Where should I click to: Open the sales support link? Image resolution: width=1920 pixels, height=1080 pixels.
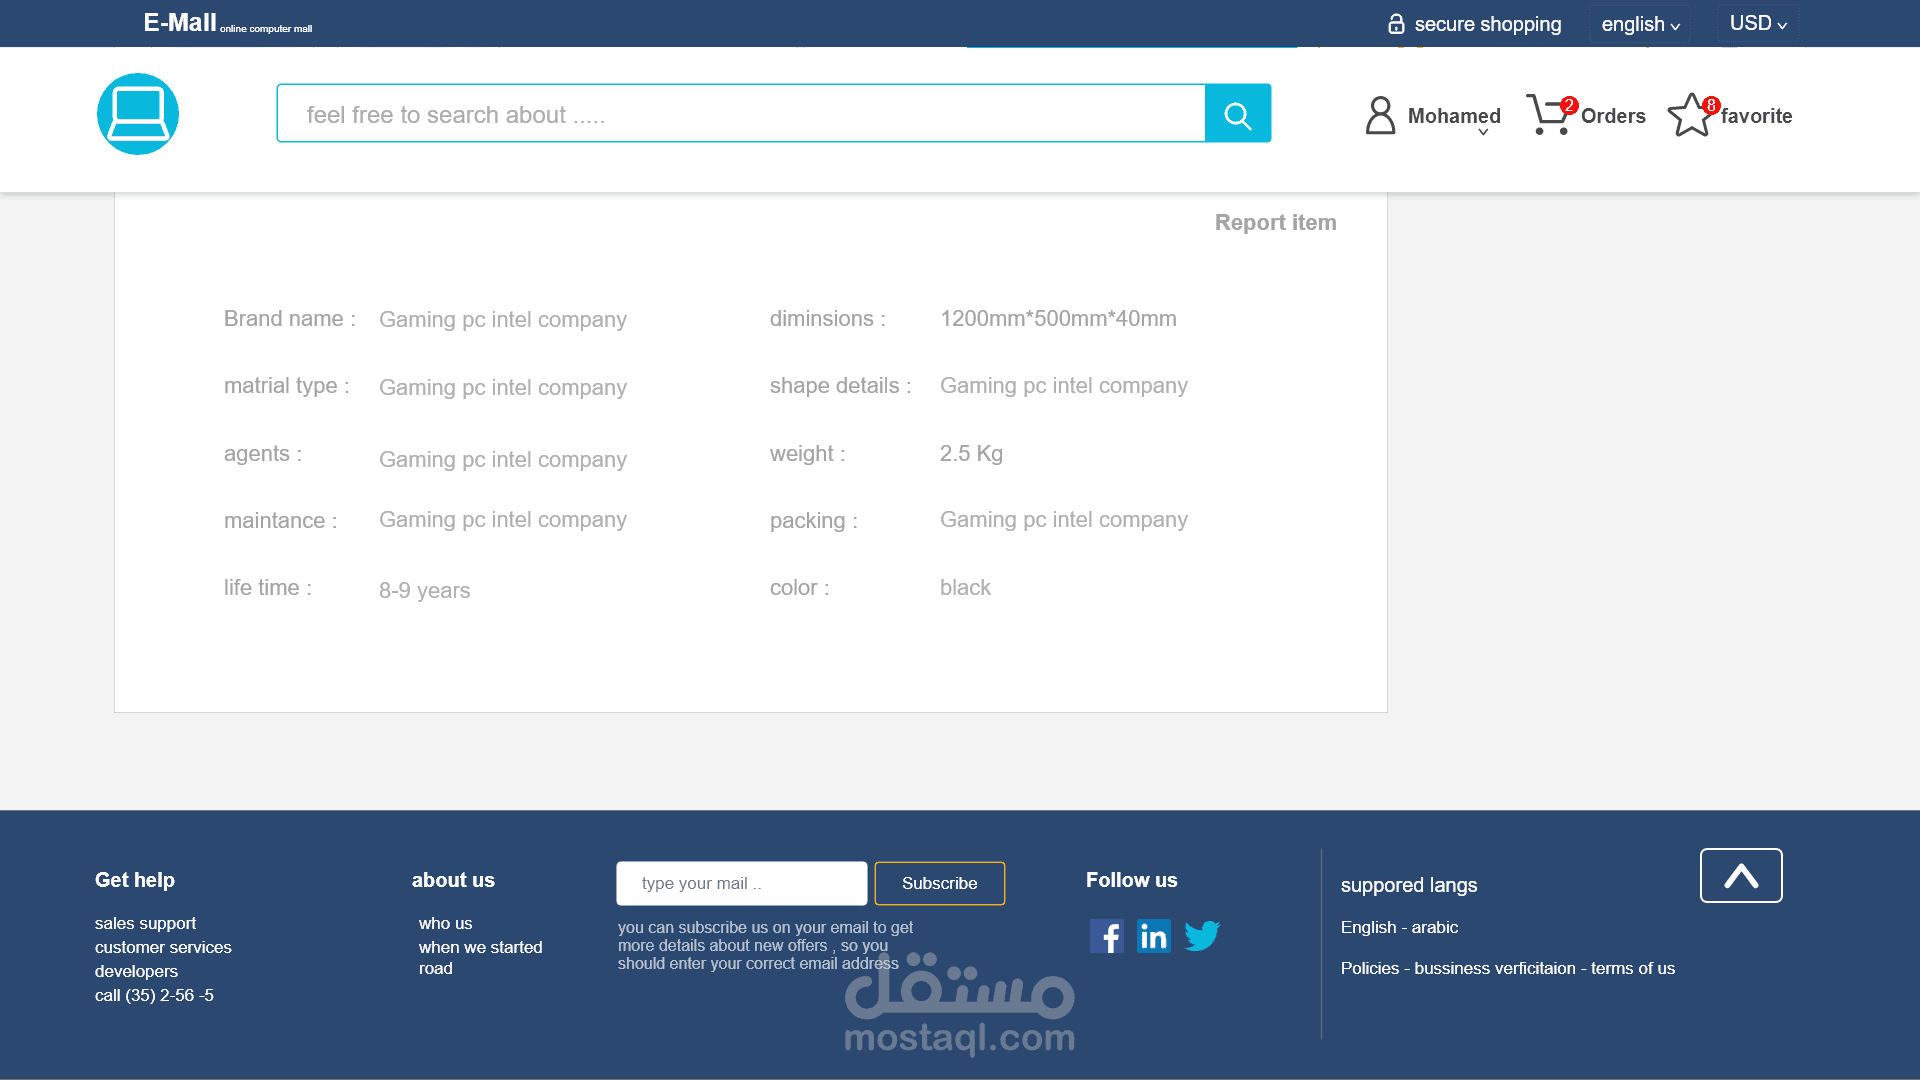click(x=145, y=923)
